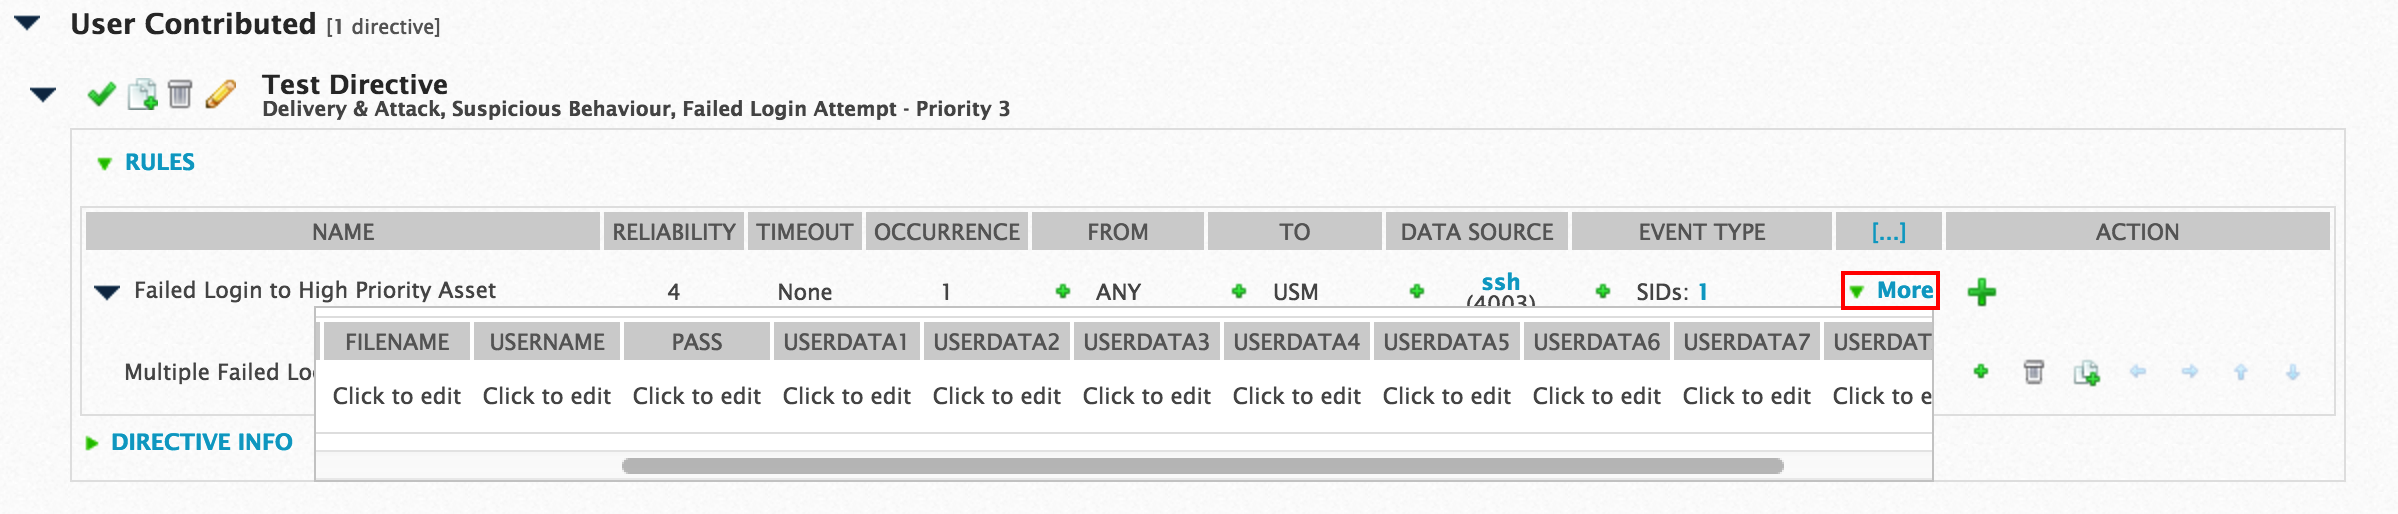
Task: Click the pencil icon to edit Test Directive
Action: pos(220,94)
